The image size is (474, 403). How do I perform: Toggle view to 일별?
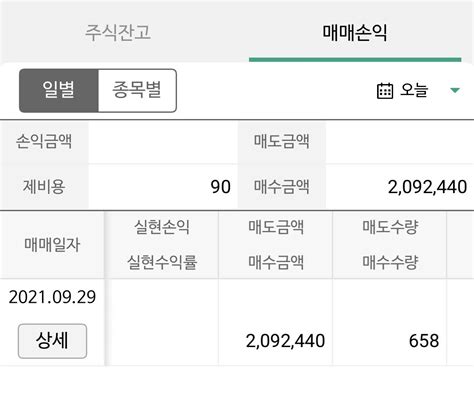click(59, 90)
